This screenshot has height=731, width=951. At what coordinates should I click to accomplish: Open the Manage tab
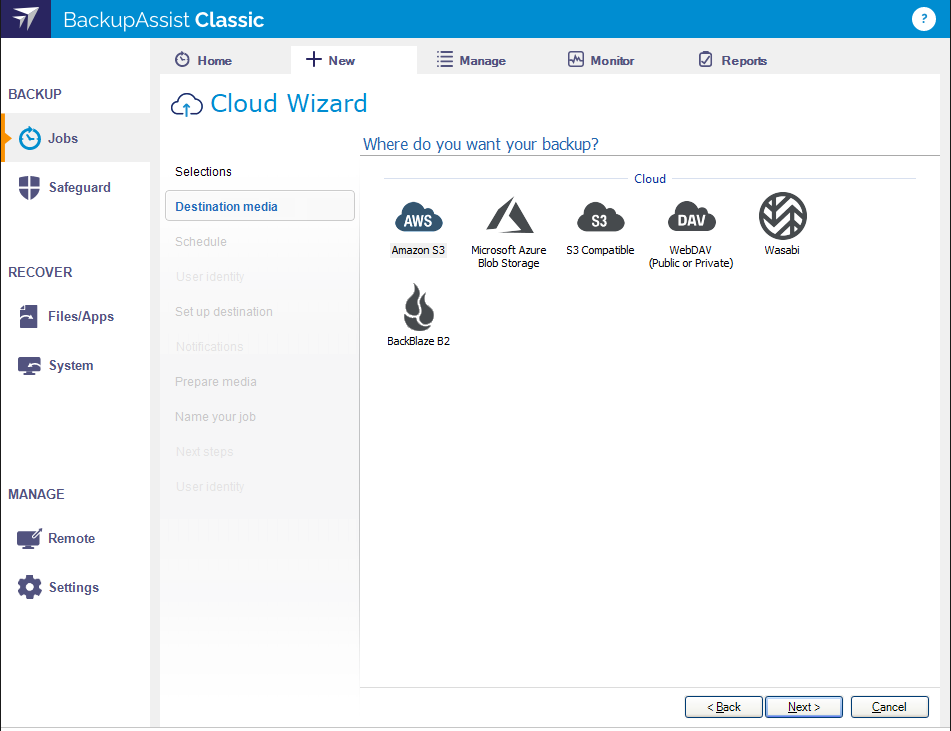tap(485, 60)
